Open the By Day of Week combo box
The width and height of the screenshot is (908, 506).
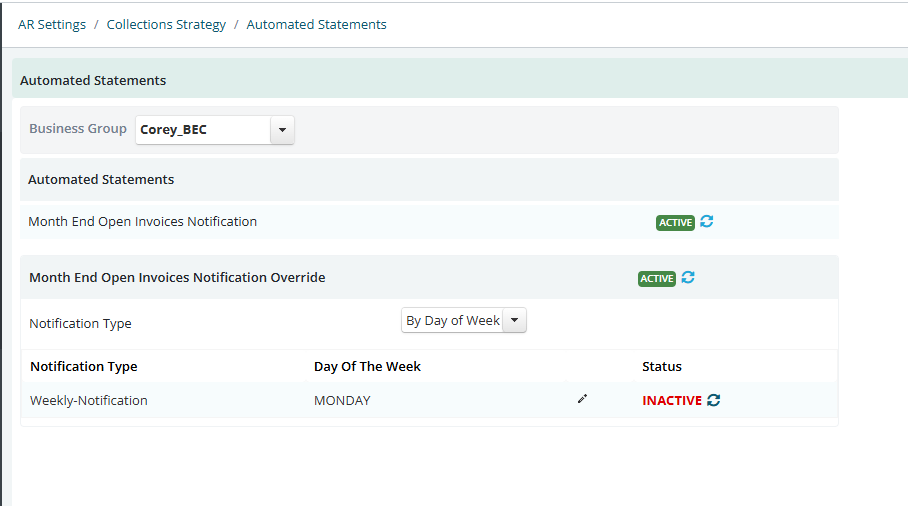pyautogui.click(x=464, y=320)
